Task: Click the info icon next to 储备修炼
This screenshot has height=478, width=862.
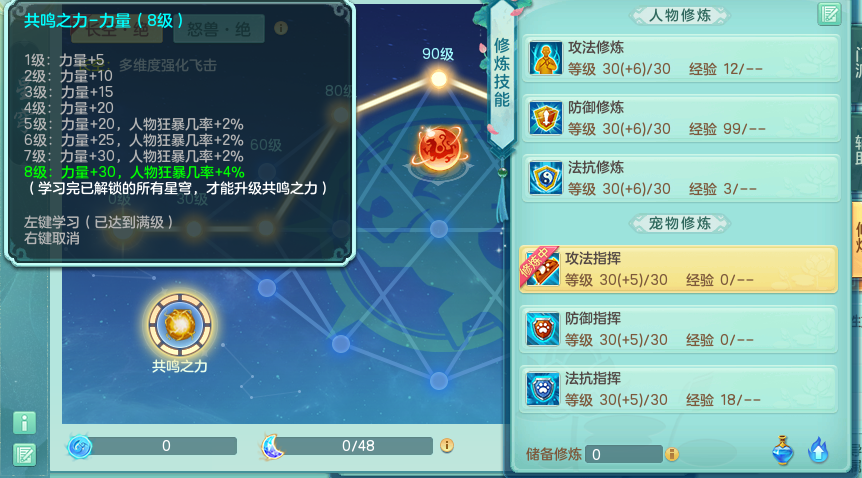Action: [672, 454]
